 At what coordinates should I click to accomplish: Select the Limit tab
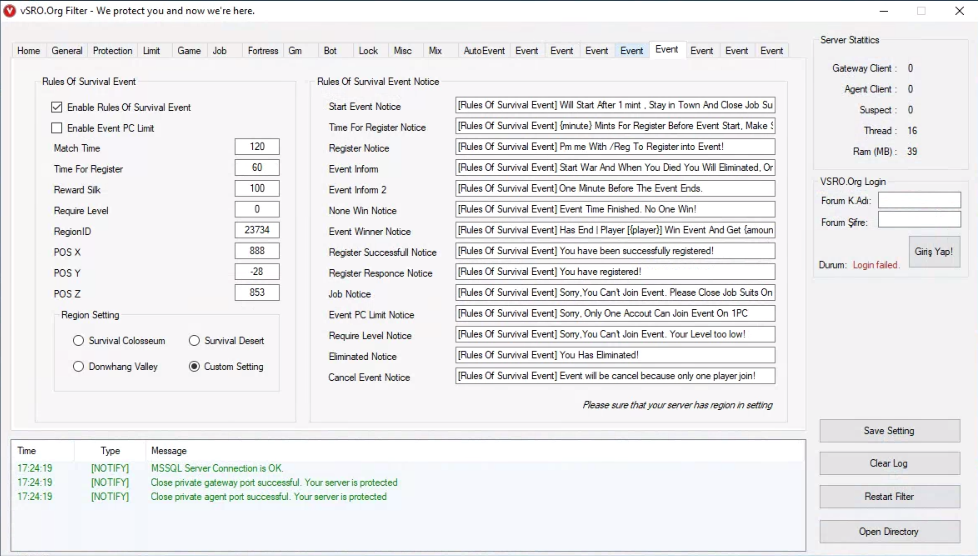[152, 51]
